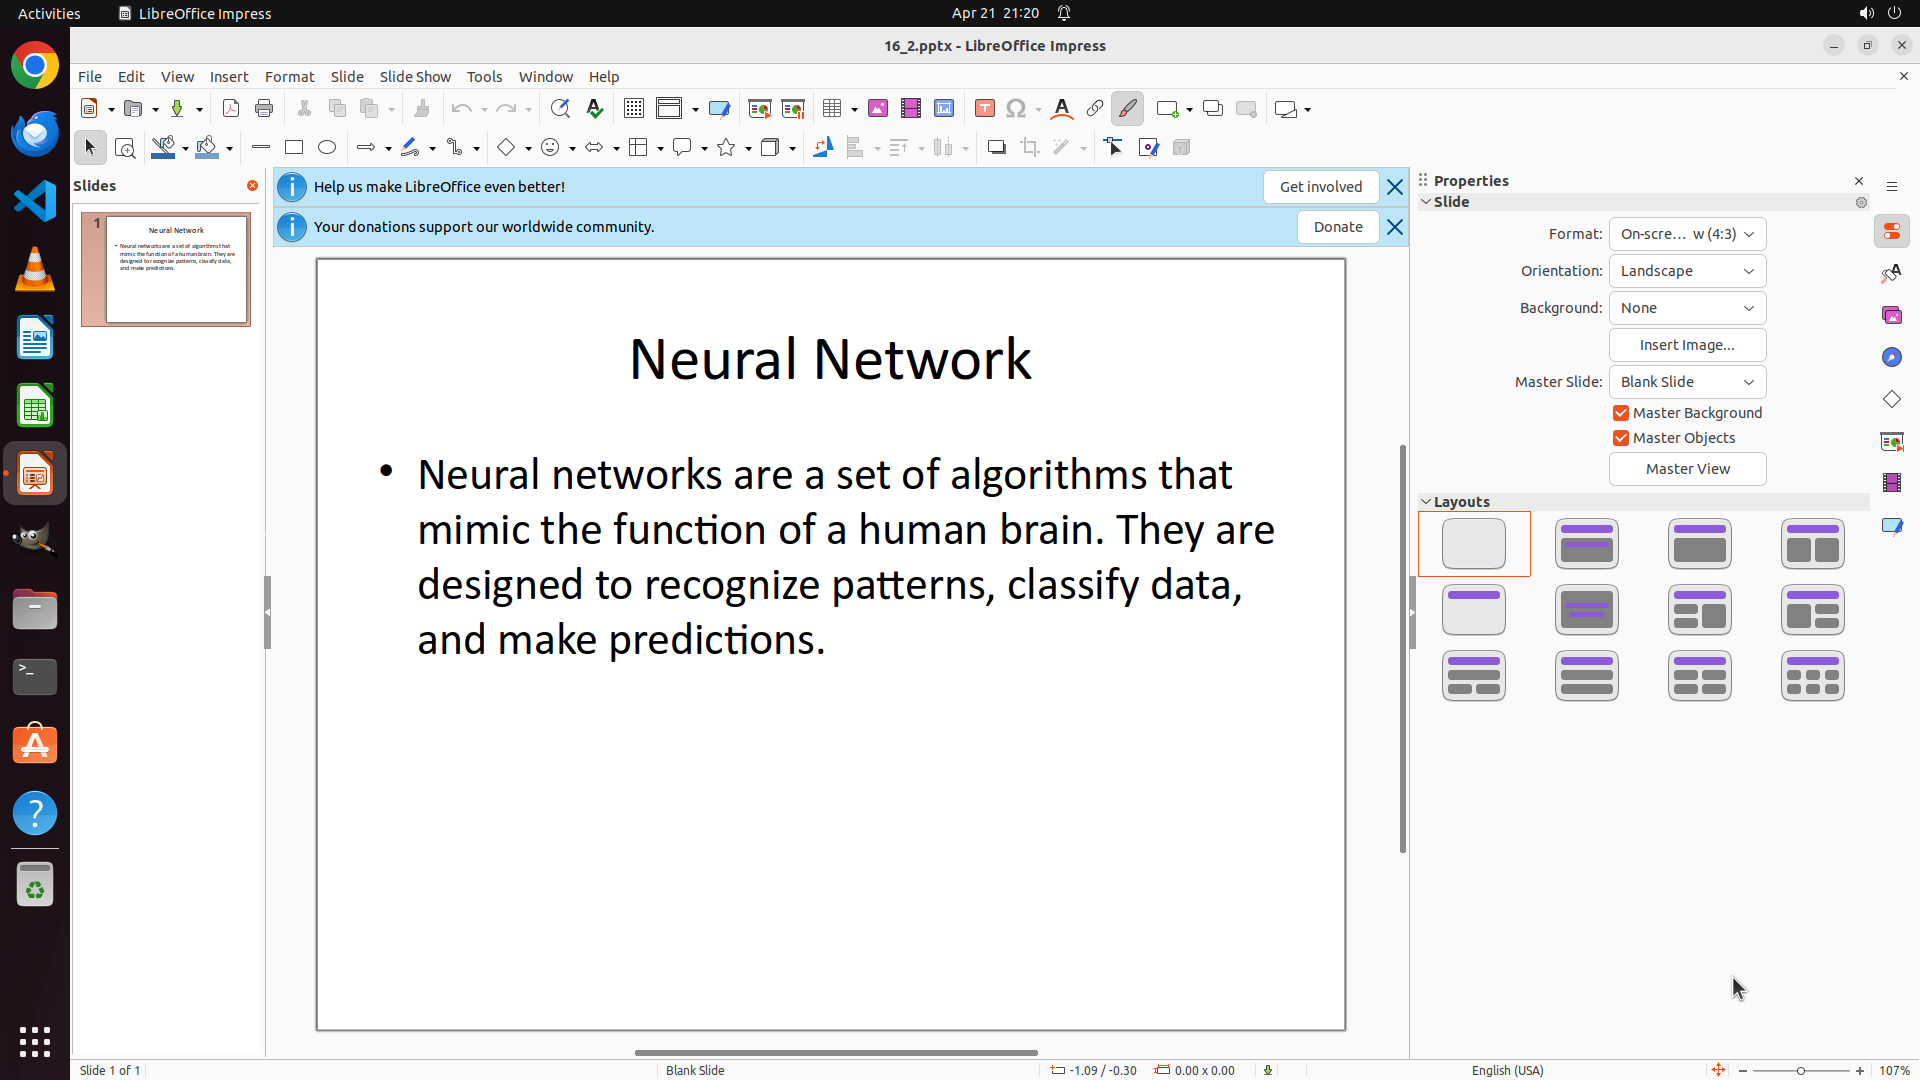The height and width of the screenshot is (1080, 1920).
Task: Click the Insert Table toolbar icon
Action: tap(832, 109)
